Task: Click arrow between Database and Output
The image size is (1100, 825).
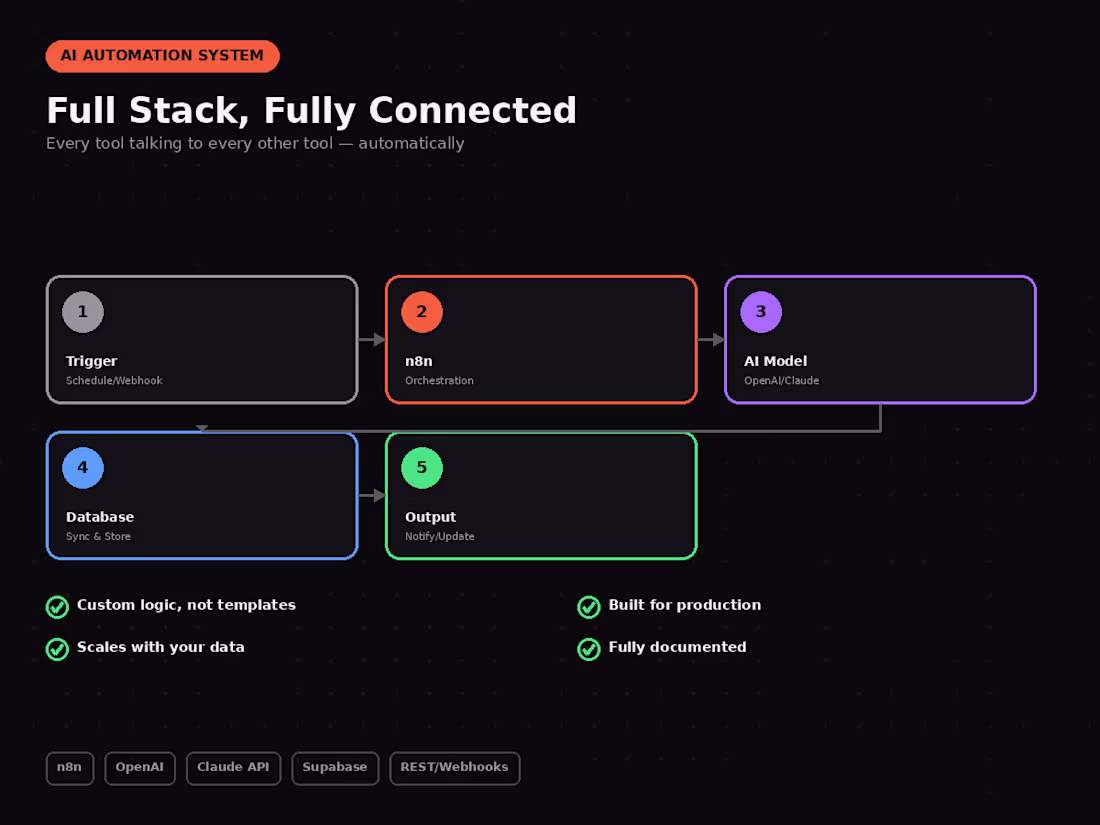Action: pos(372,495)
